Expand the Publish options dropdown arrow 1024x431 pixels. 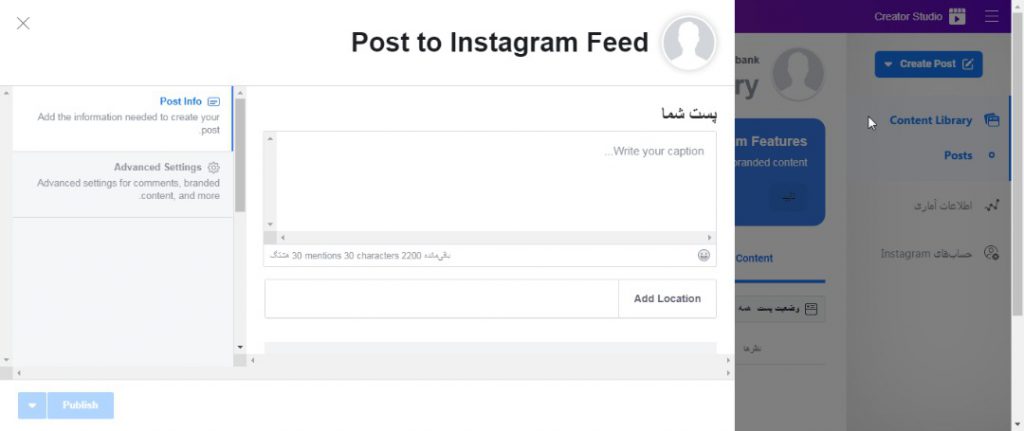click(32, 406)
